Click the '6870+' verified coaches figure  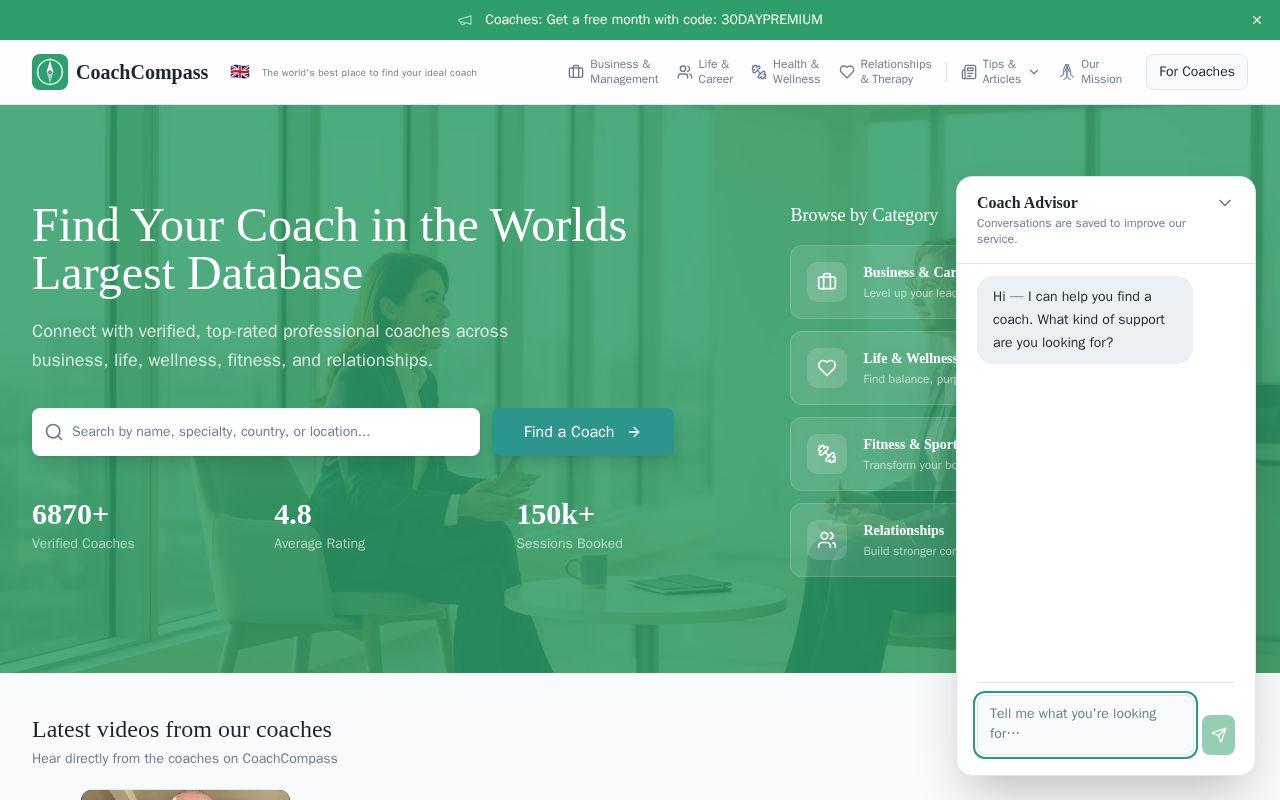70,514
